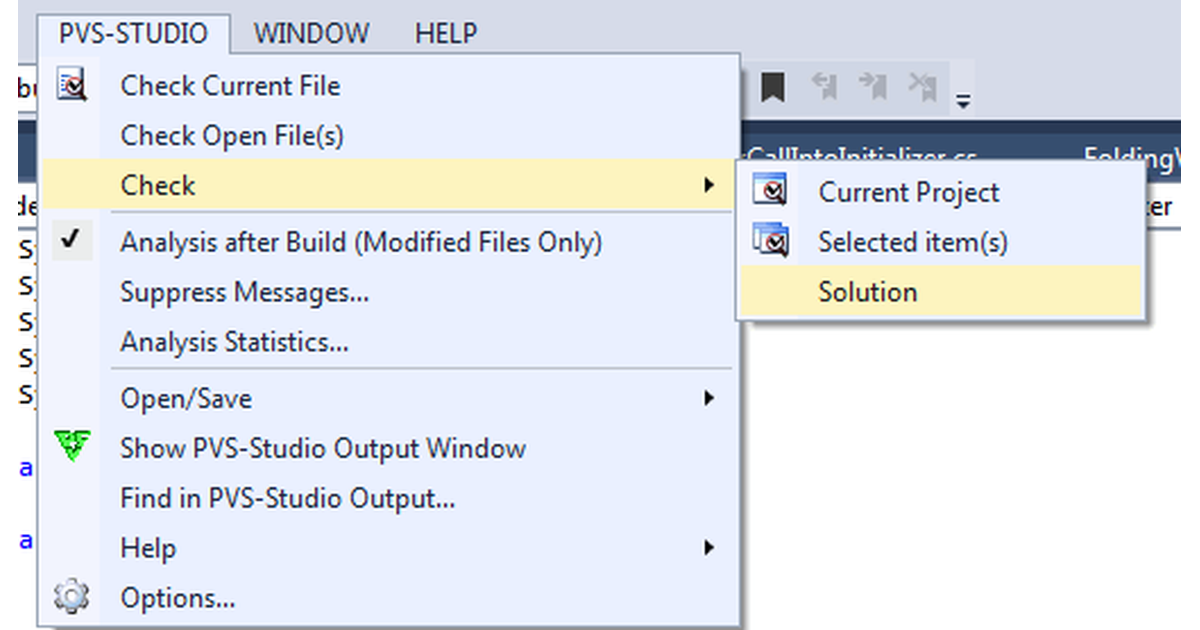Click the green PVS-Studio output window icon

[71, 448]
